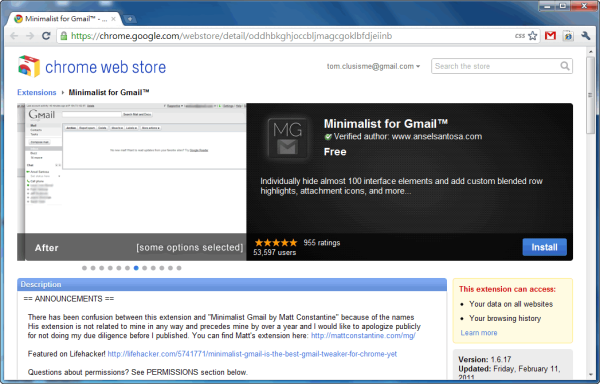Click the Description section header
The height and width of the screenshot is (384, 600).
click(x=232, y=285)
